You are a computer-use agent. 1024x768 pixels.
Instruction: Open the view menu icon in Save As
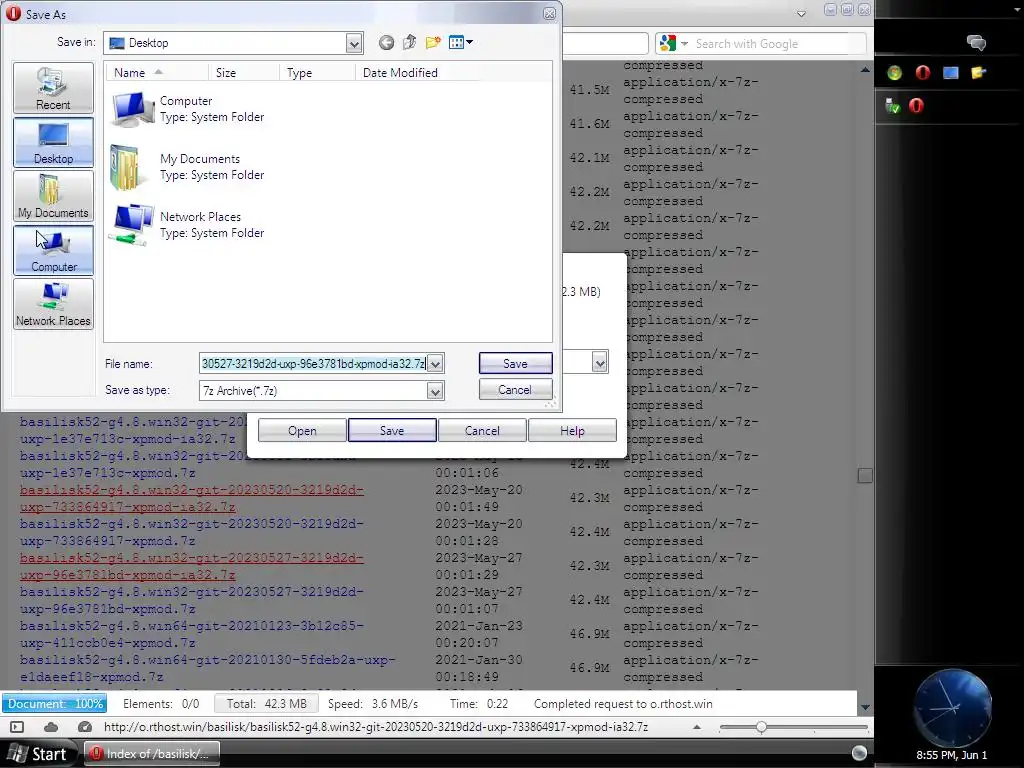pos(456,43)
